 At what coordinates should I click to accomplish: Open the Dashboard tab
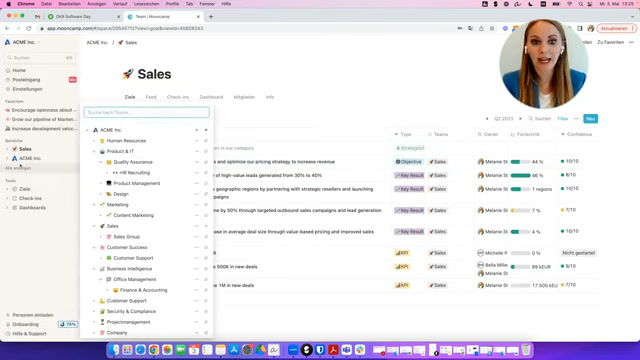tap(211, 97)
